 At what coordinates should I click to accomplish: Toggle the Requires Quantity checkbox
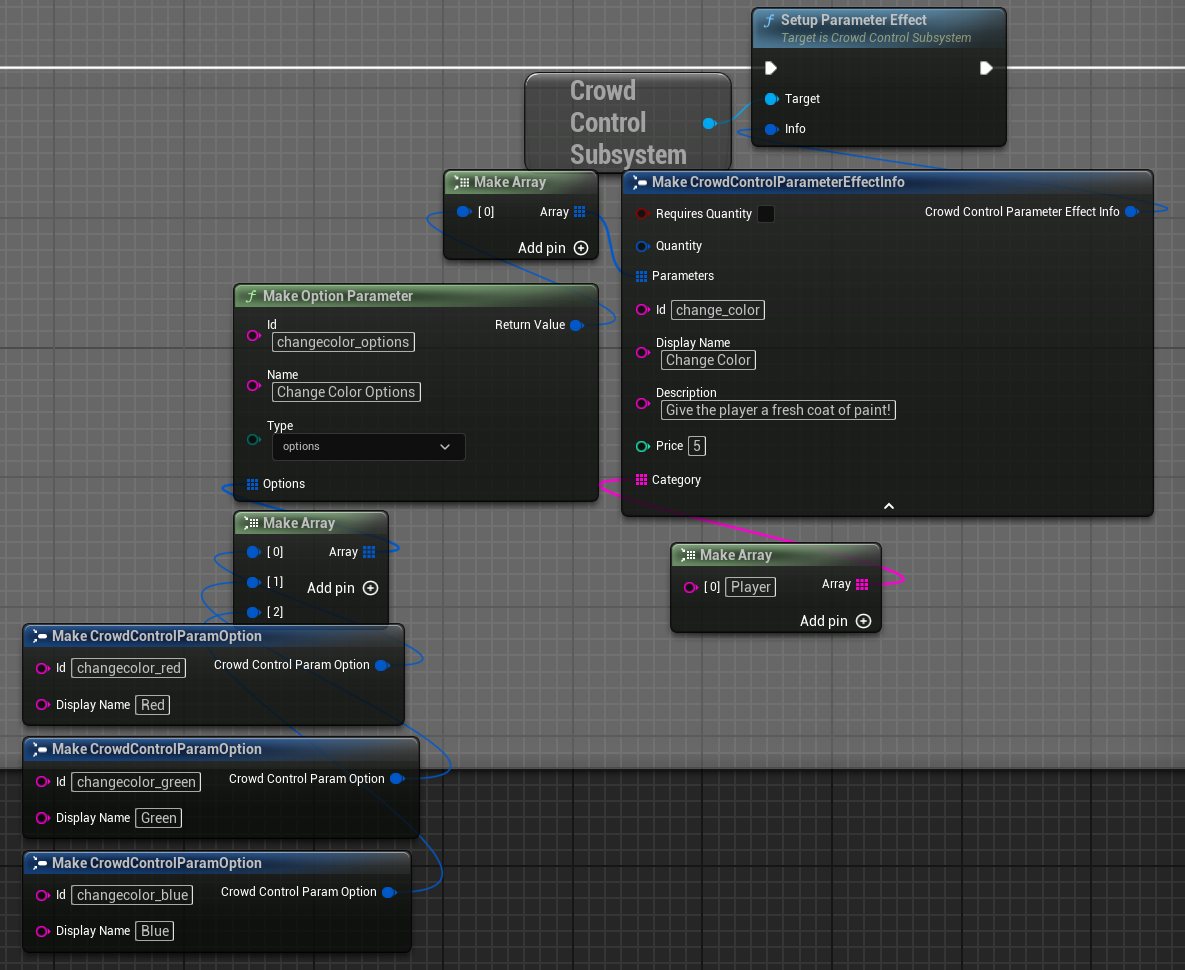766,214
